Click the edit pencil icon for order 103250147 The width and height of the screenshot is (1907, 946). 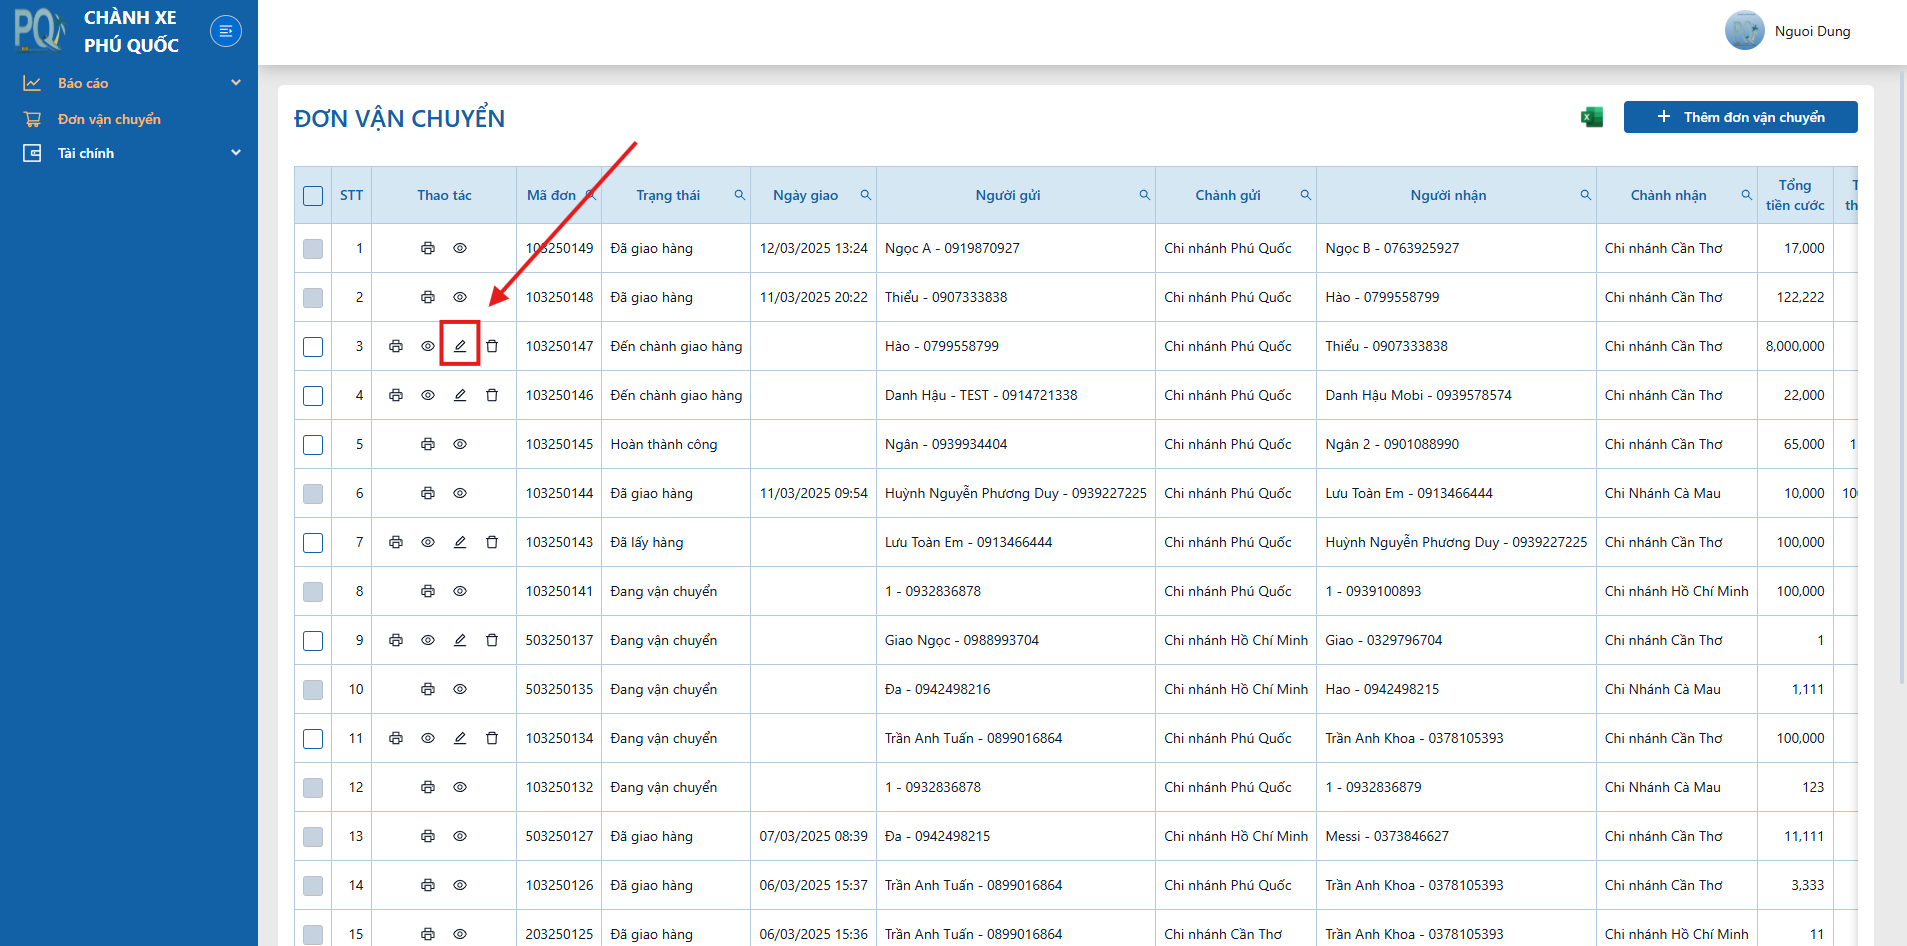[460, 346]
